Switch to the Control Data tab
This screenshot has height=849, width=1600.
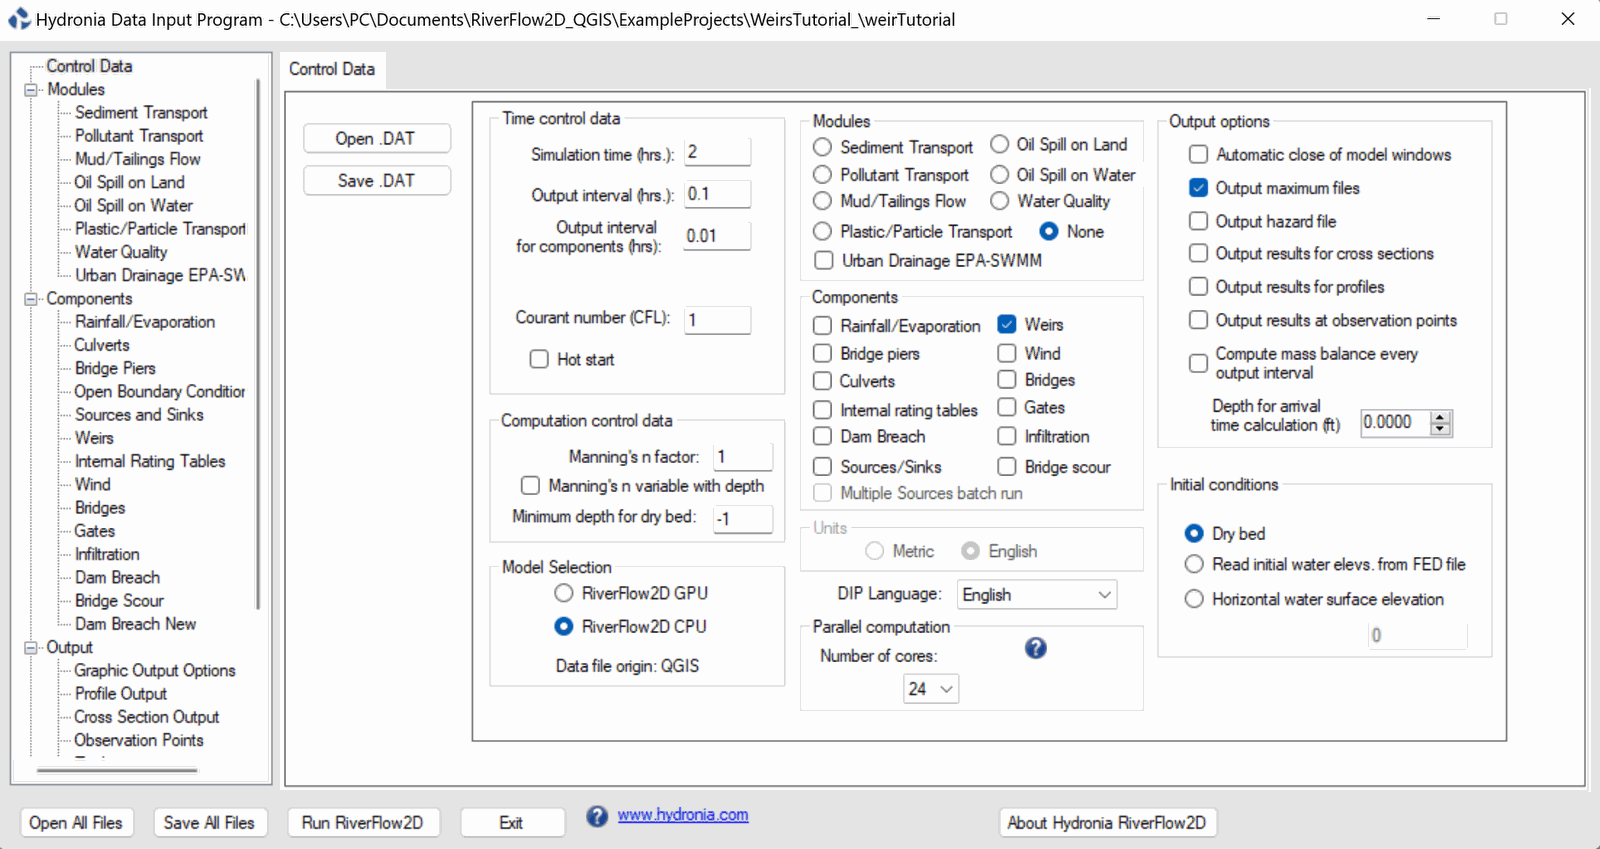[332, 69]
